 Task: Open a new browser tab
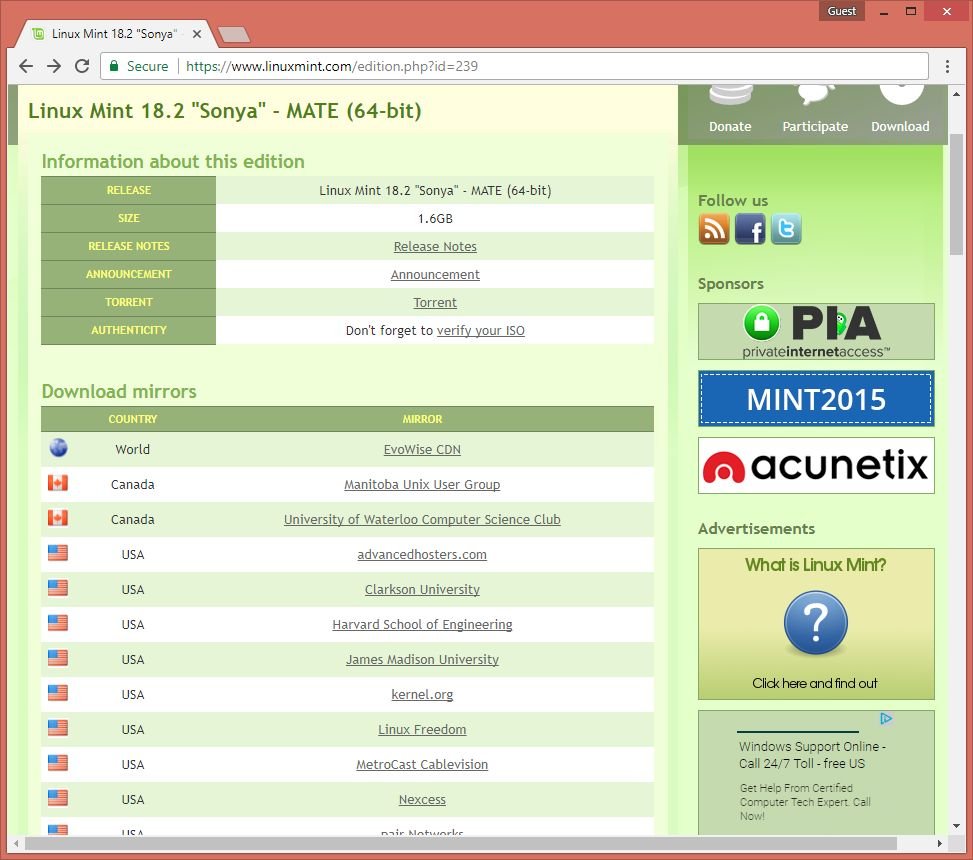(x=235, y=35)
